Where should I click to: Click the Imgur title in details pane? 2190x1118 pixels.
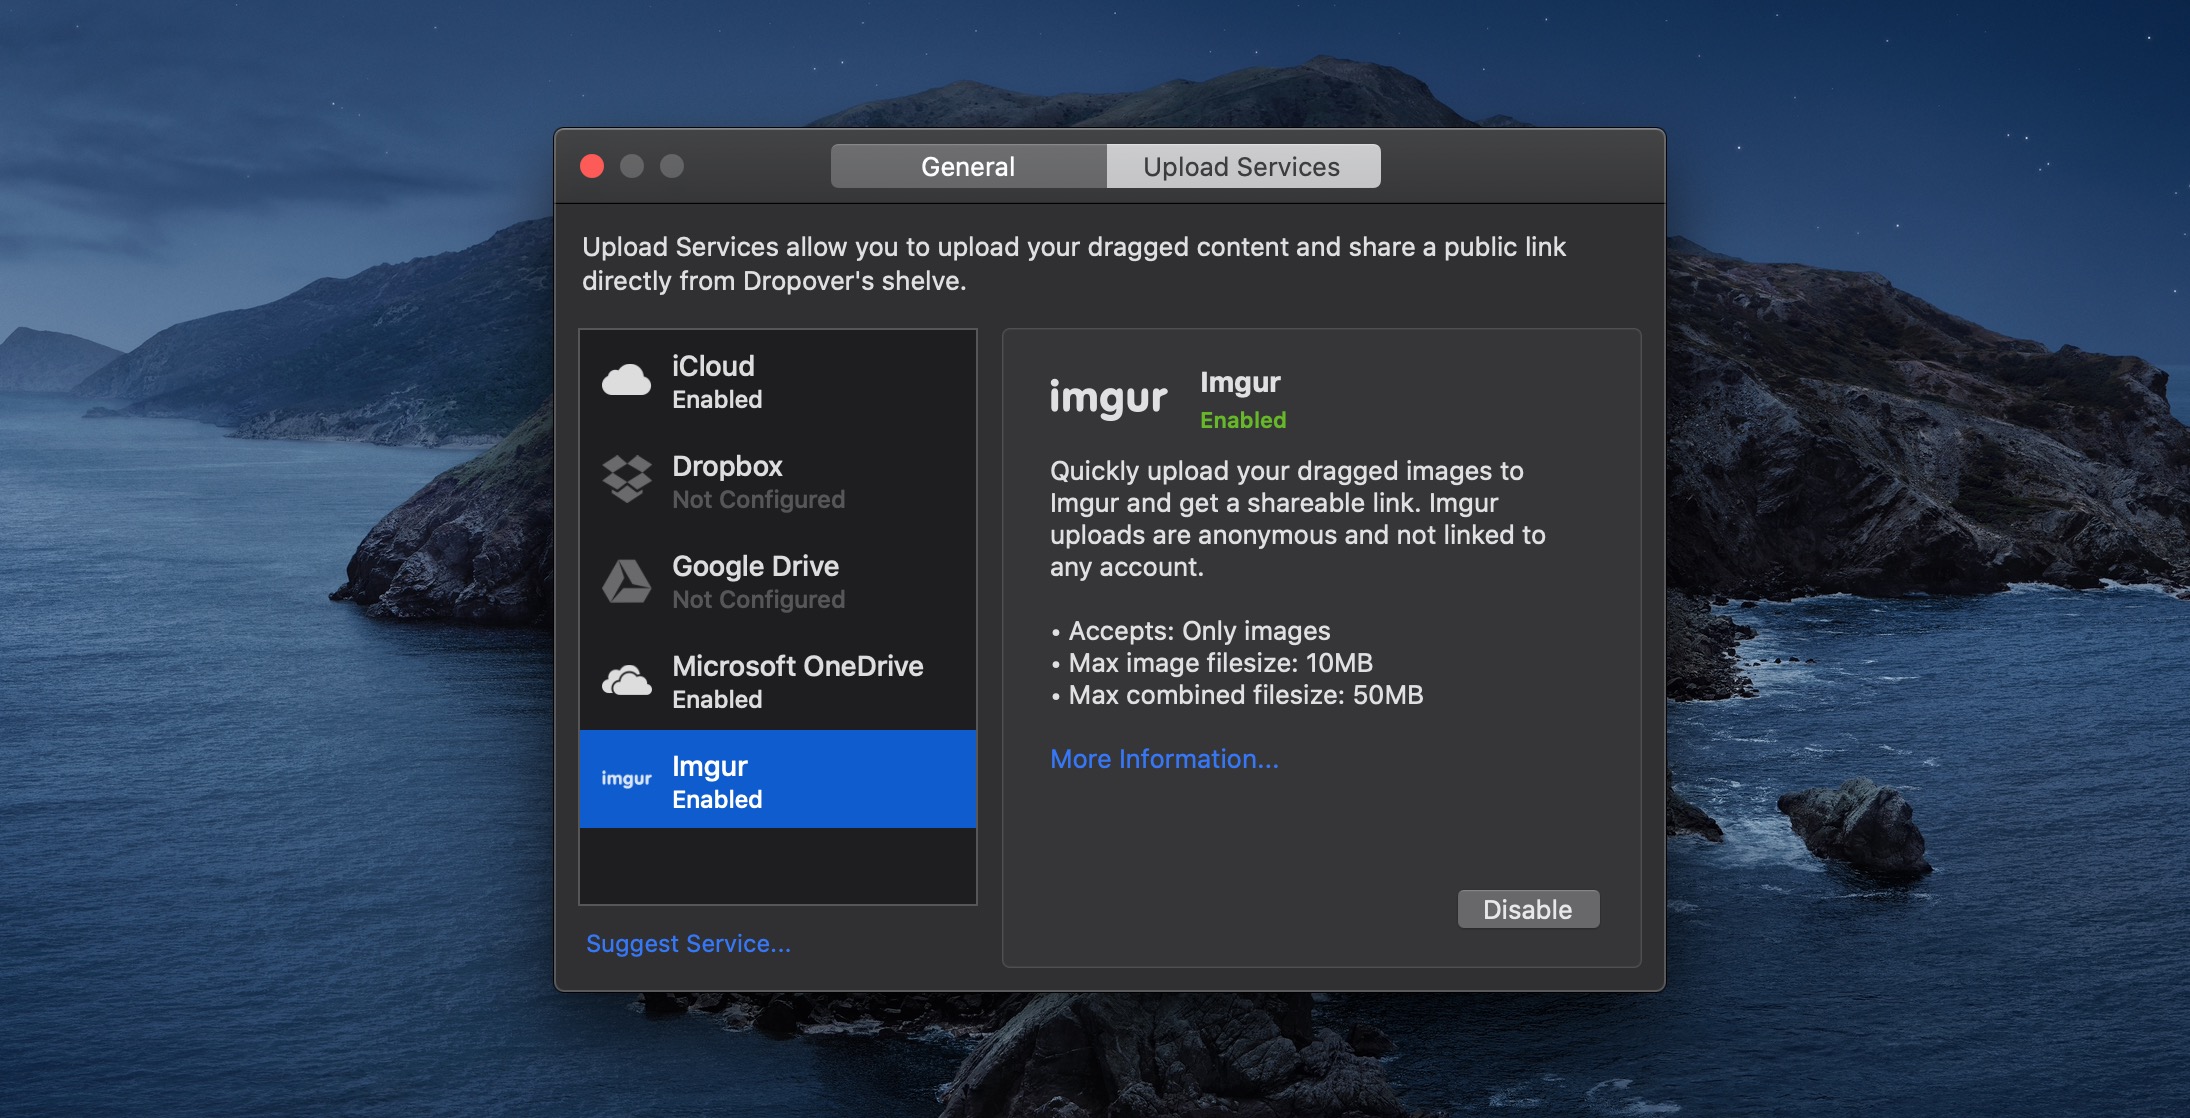tap(1240, 383)
